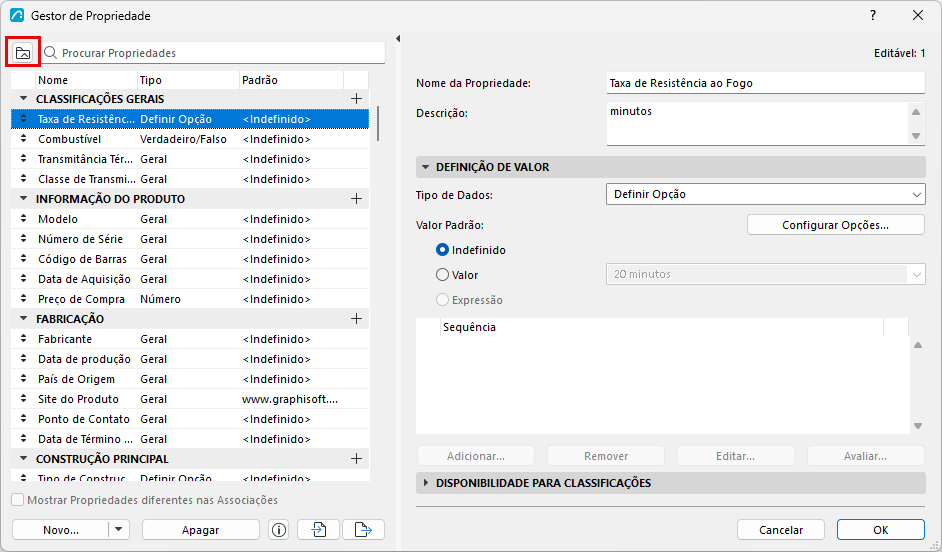942x552 pixels.
Task: Click the reorder handle of the Número de Série row
Action: [23, 238]
